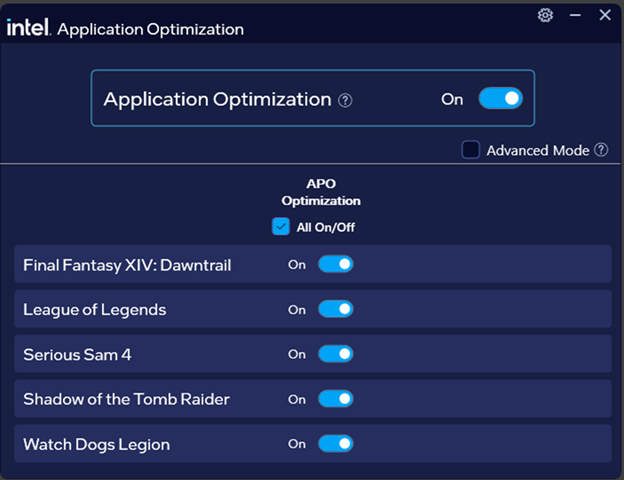
Task: Close the Application Optimization window
Action: pos(605,15)
